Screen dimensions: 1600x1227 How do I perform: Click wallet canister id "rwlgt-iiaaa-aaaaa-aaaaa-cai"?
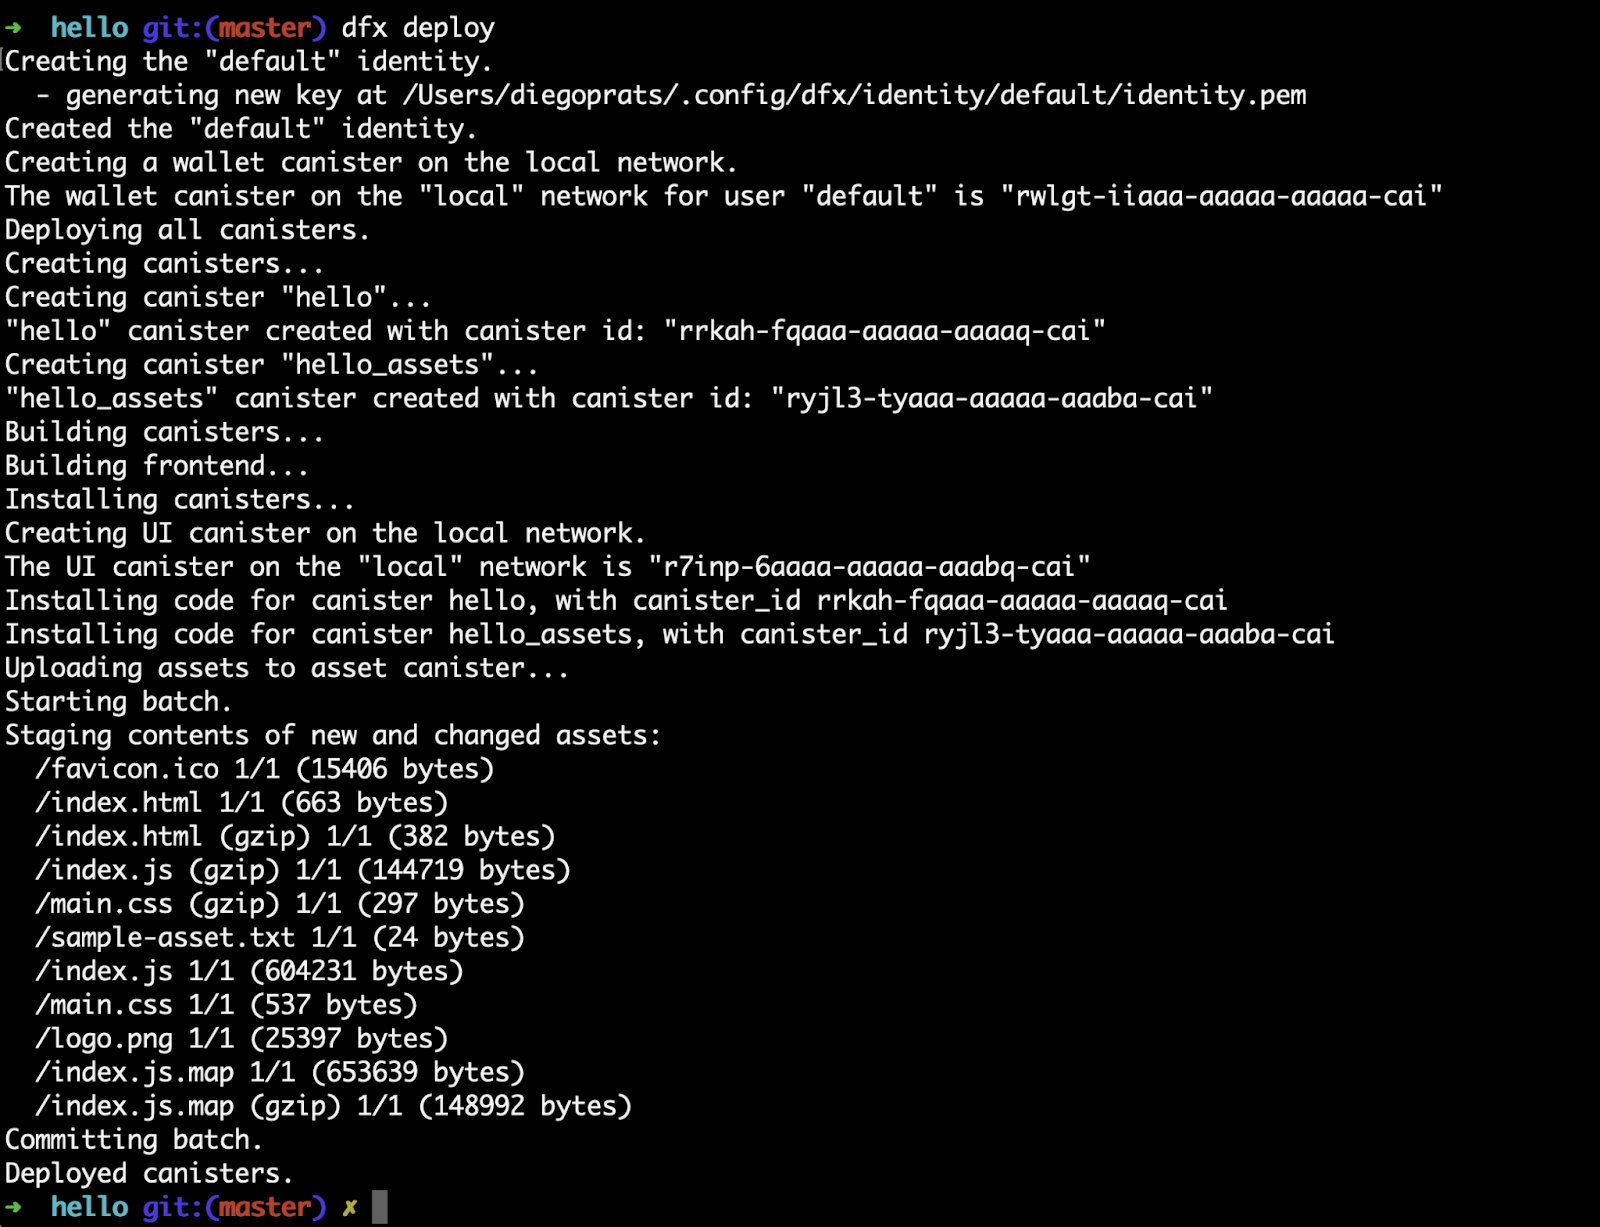(x=1221, y=196)
